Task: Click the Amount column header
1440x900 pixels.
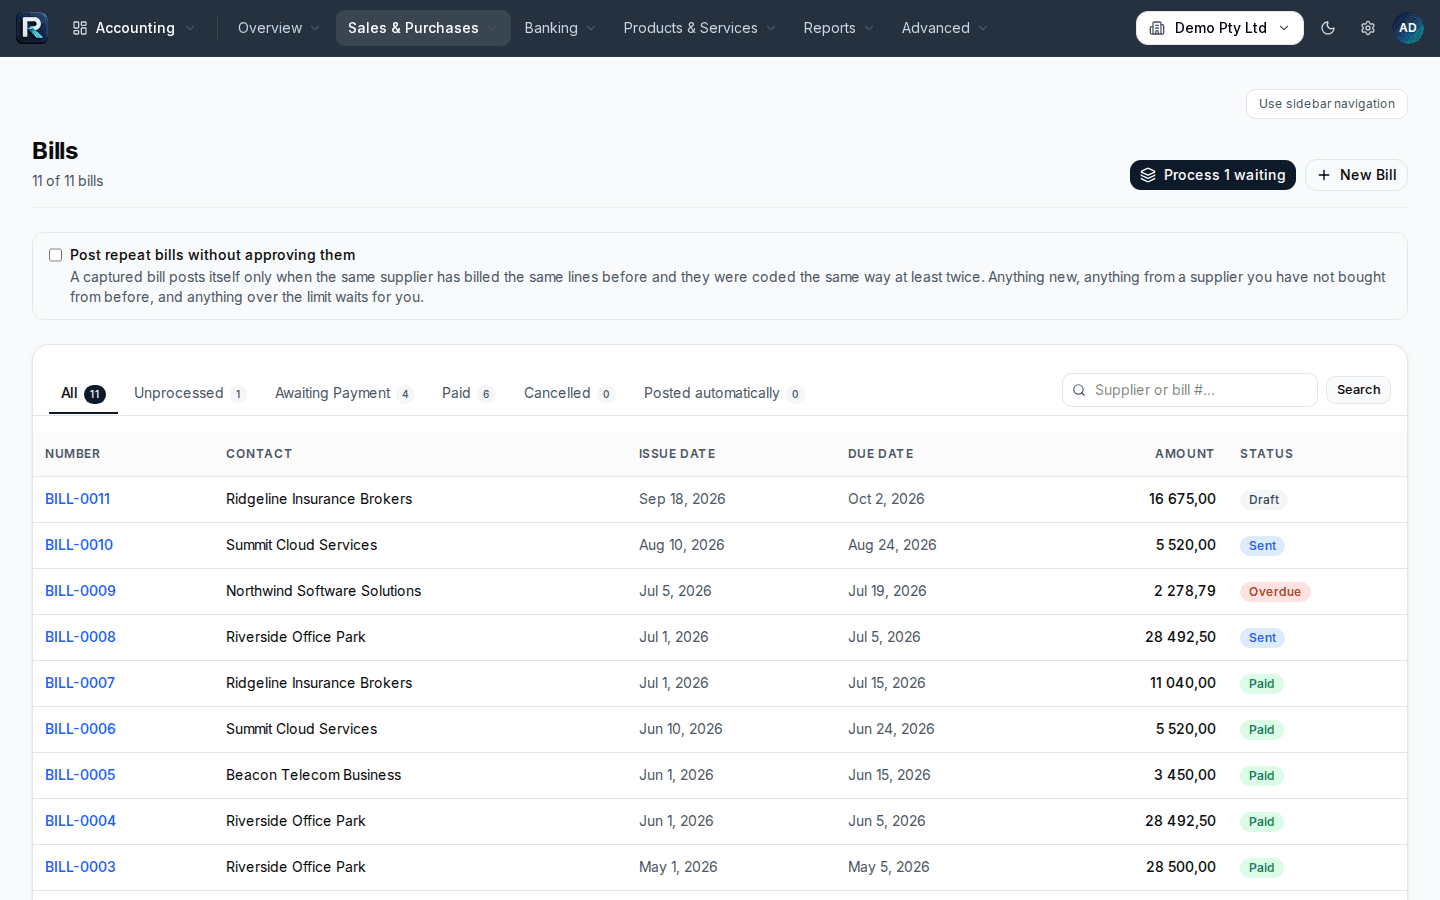Action: pyautogui.click(x=1184, y=454)
